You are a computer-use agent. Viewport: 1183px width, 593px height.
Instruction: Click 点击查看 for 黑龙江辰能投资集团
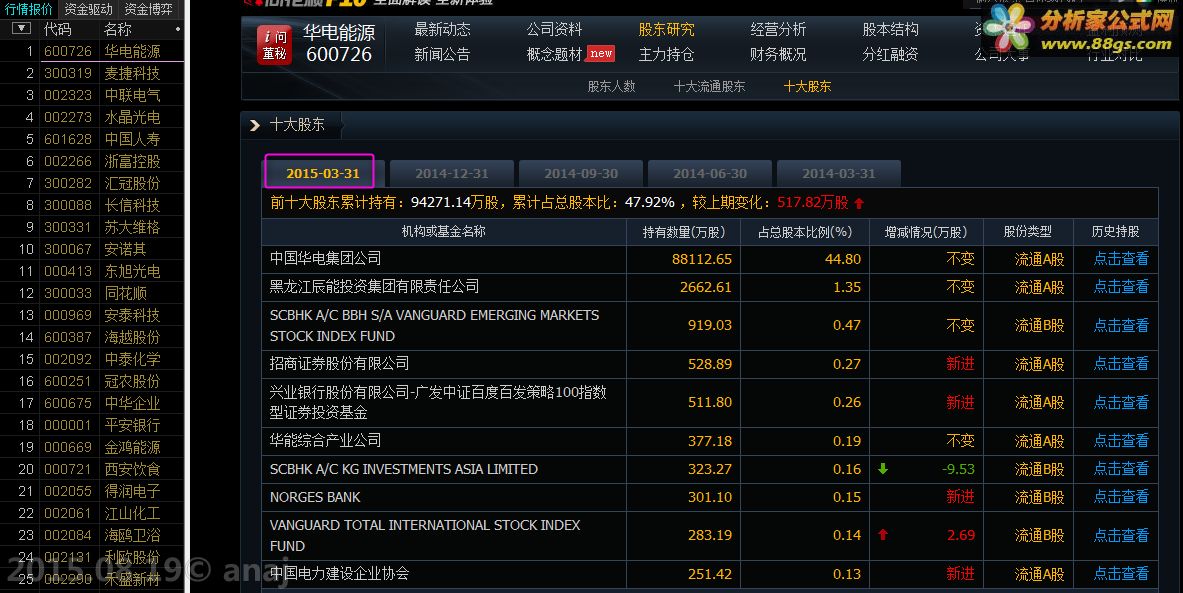[x=1121, y=287]
